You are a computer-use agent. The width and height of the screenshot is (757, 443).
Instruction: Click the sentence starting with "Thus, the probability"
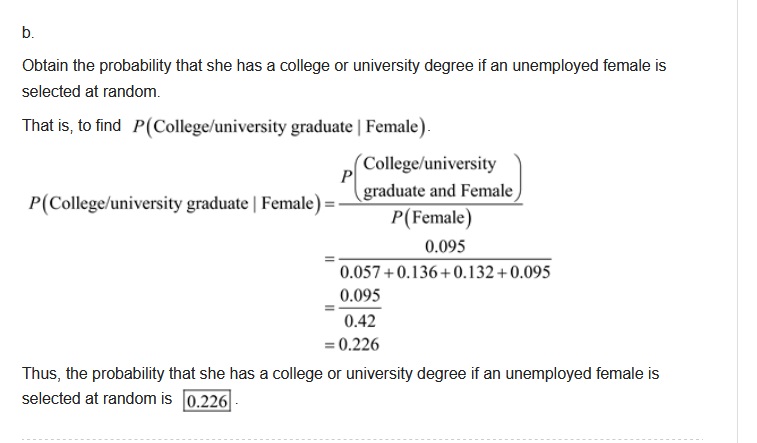(340, 374)
